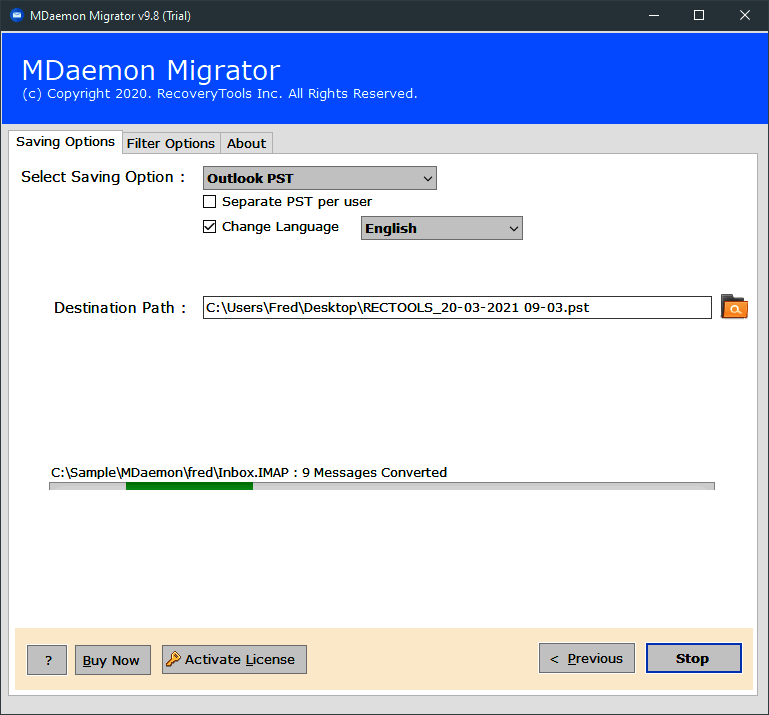Open help with the question mark button
Image resolution: width=769 pixels, height=715 pixels.
(x=47, y=660)
